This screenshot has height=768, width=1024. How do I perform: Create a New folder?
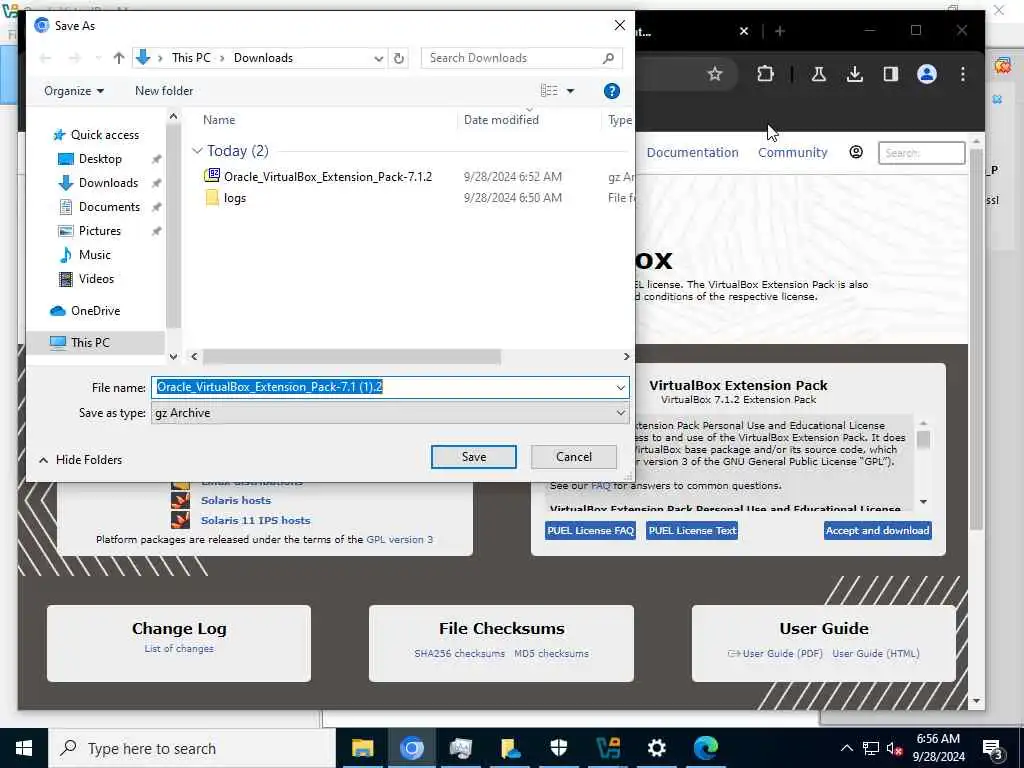pyautogui.click(x=164, y=91)
